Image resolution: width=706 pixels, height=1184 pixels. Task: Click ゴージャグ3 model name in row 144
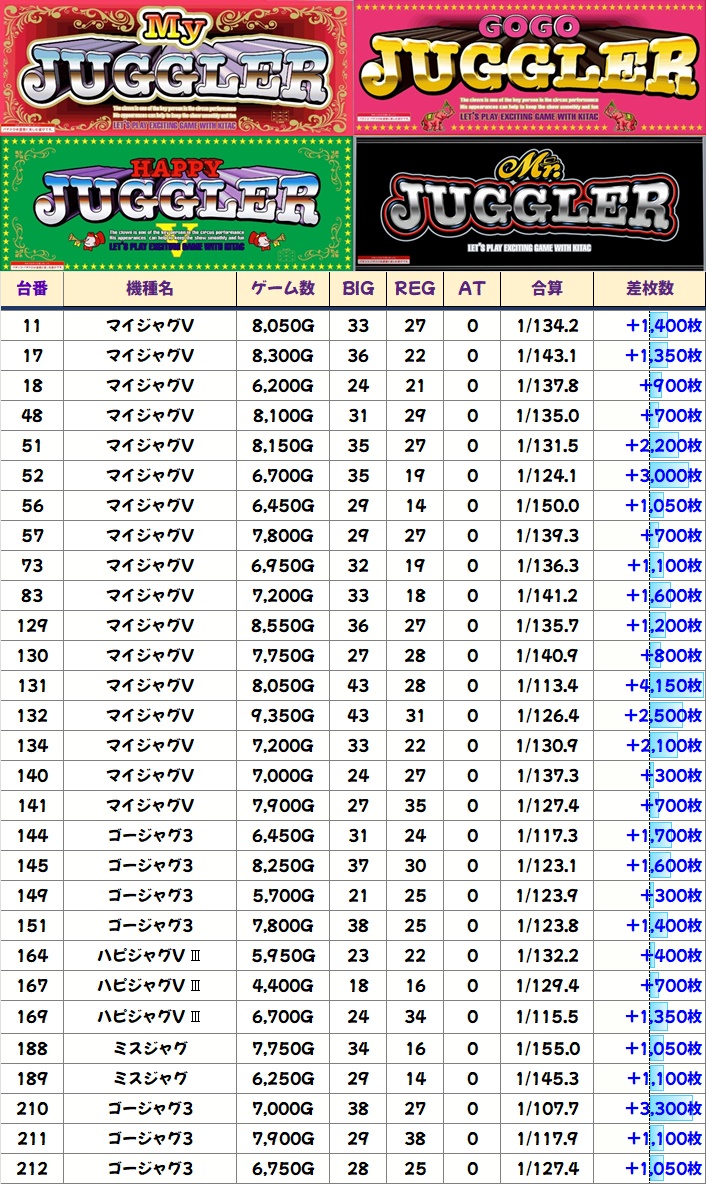pos(150,836)
